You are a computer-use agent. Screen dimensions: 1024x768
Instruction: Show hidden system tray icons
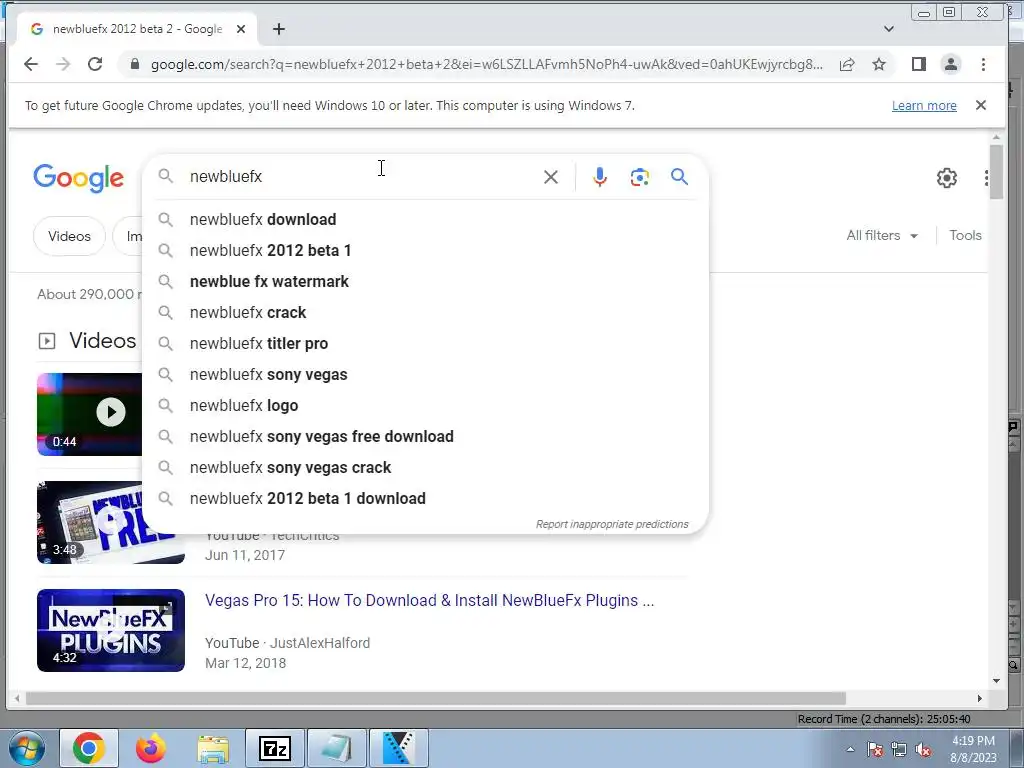coord(850,749)
